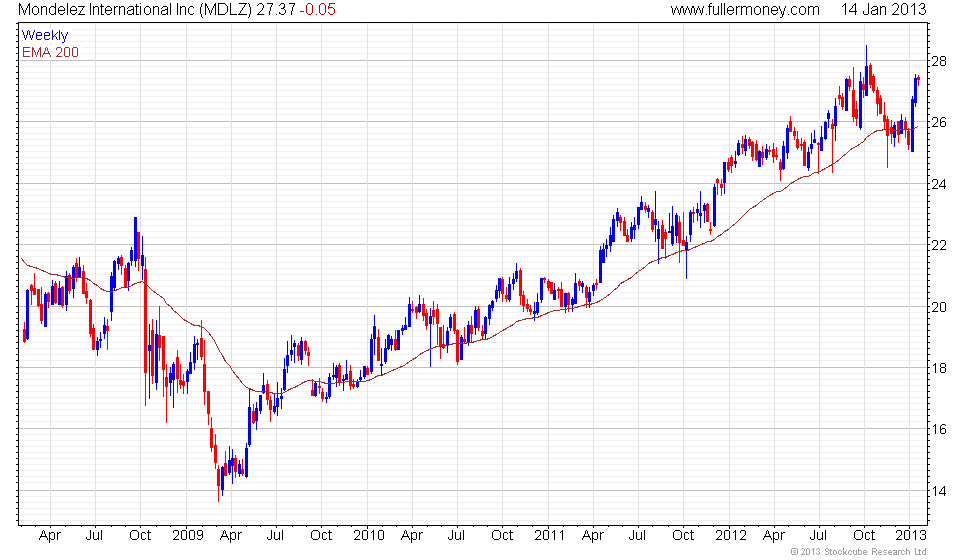Click the 2013 year label on time axis

coord(911,536)
